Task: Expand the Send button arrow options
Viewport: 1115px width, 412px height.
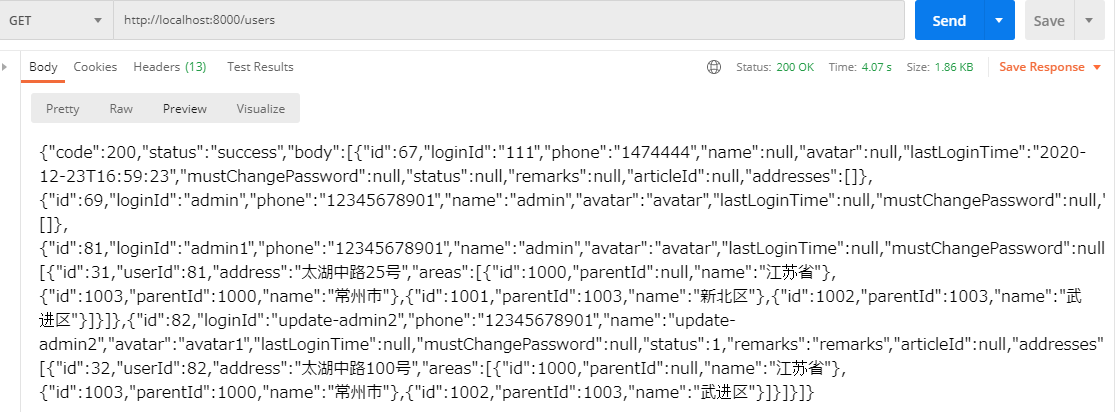Action: pyautogui.click(x=999, y=20)
